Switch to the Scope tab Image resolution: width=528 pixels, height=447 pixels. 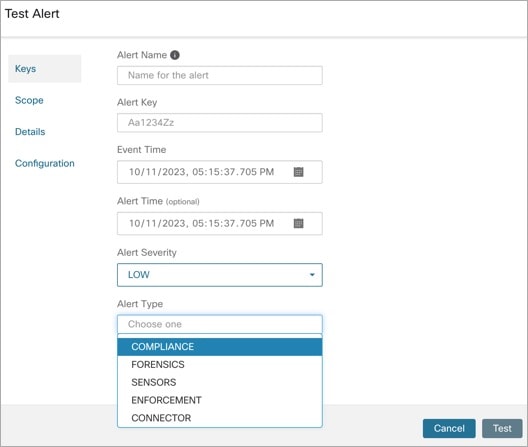(29, 100)
